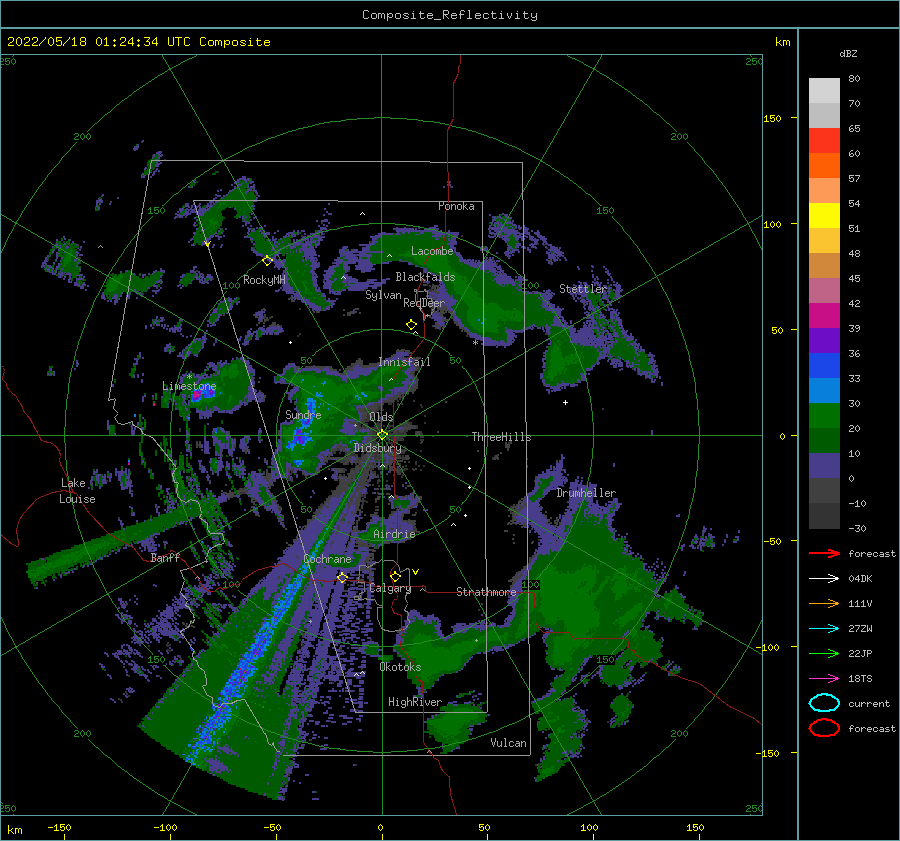Image resolution: width=900 pixels, height=841 pixels.
Task: Select the magenta 42-39 dBZ color band
Action: pos(824,316)
